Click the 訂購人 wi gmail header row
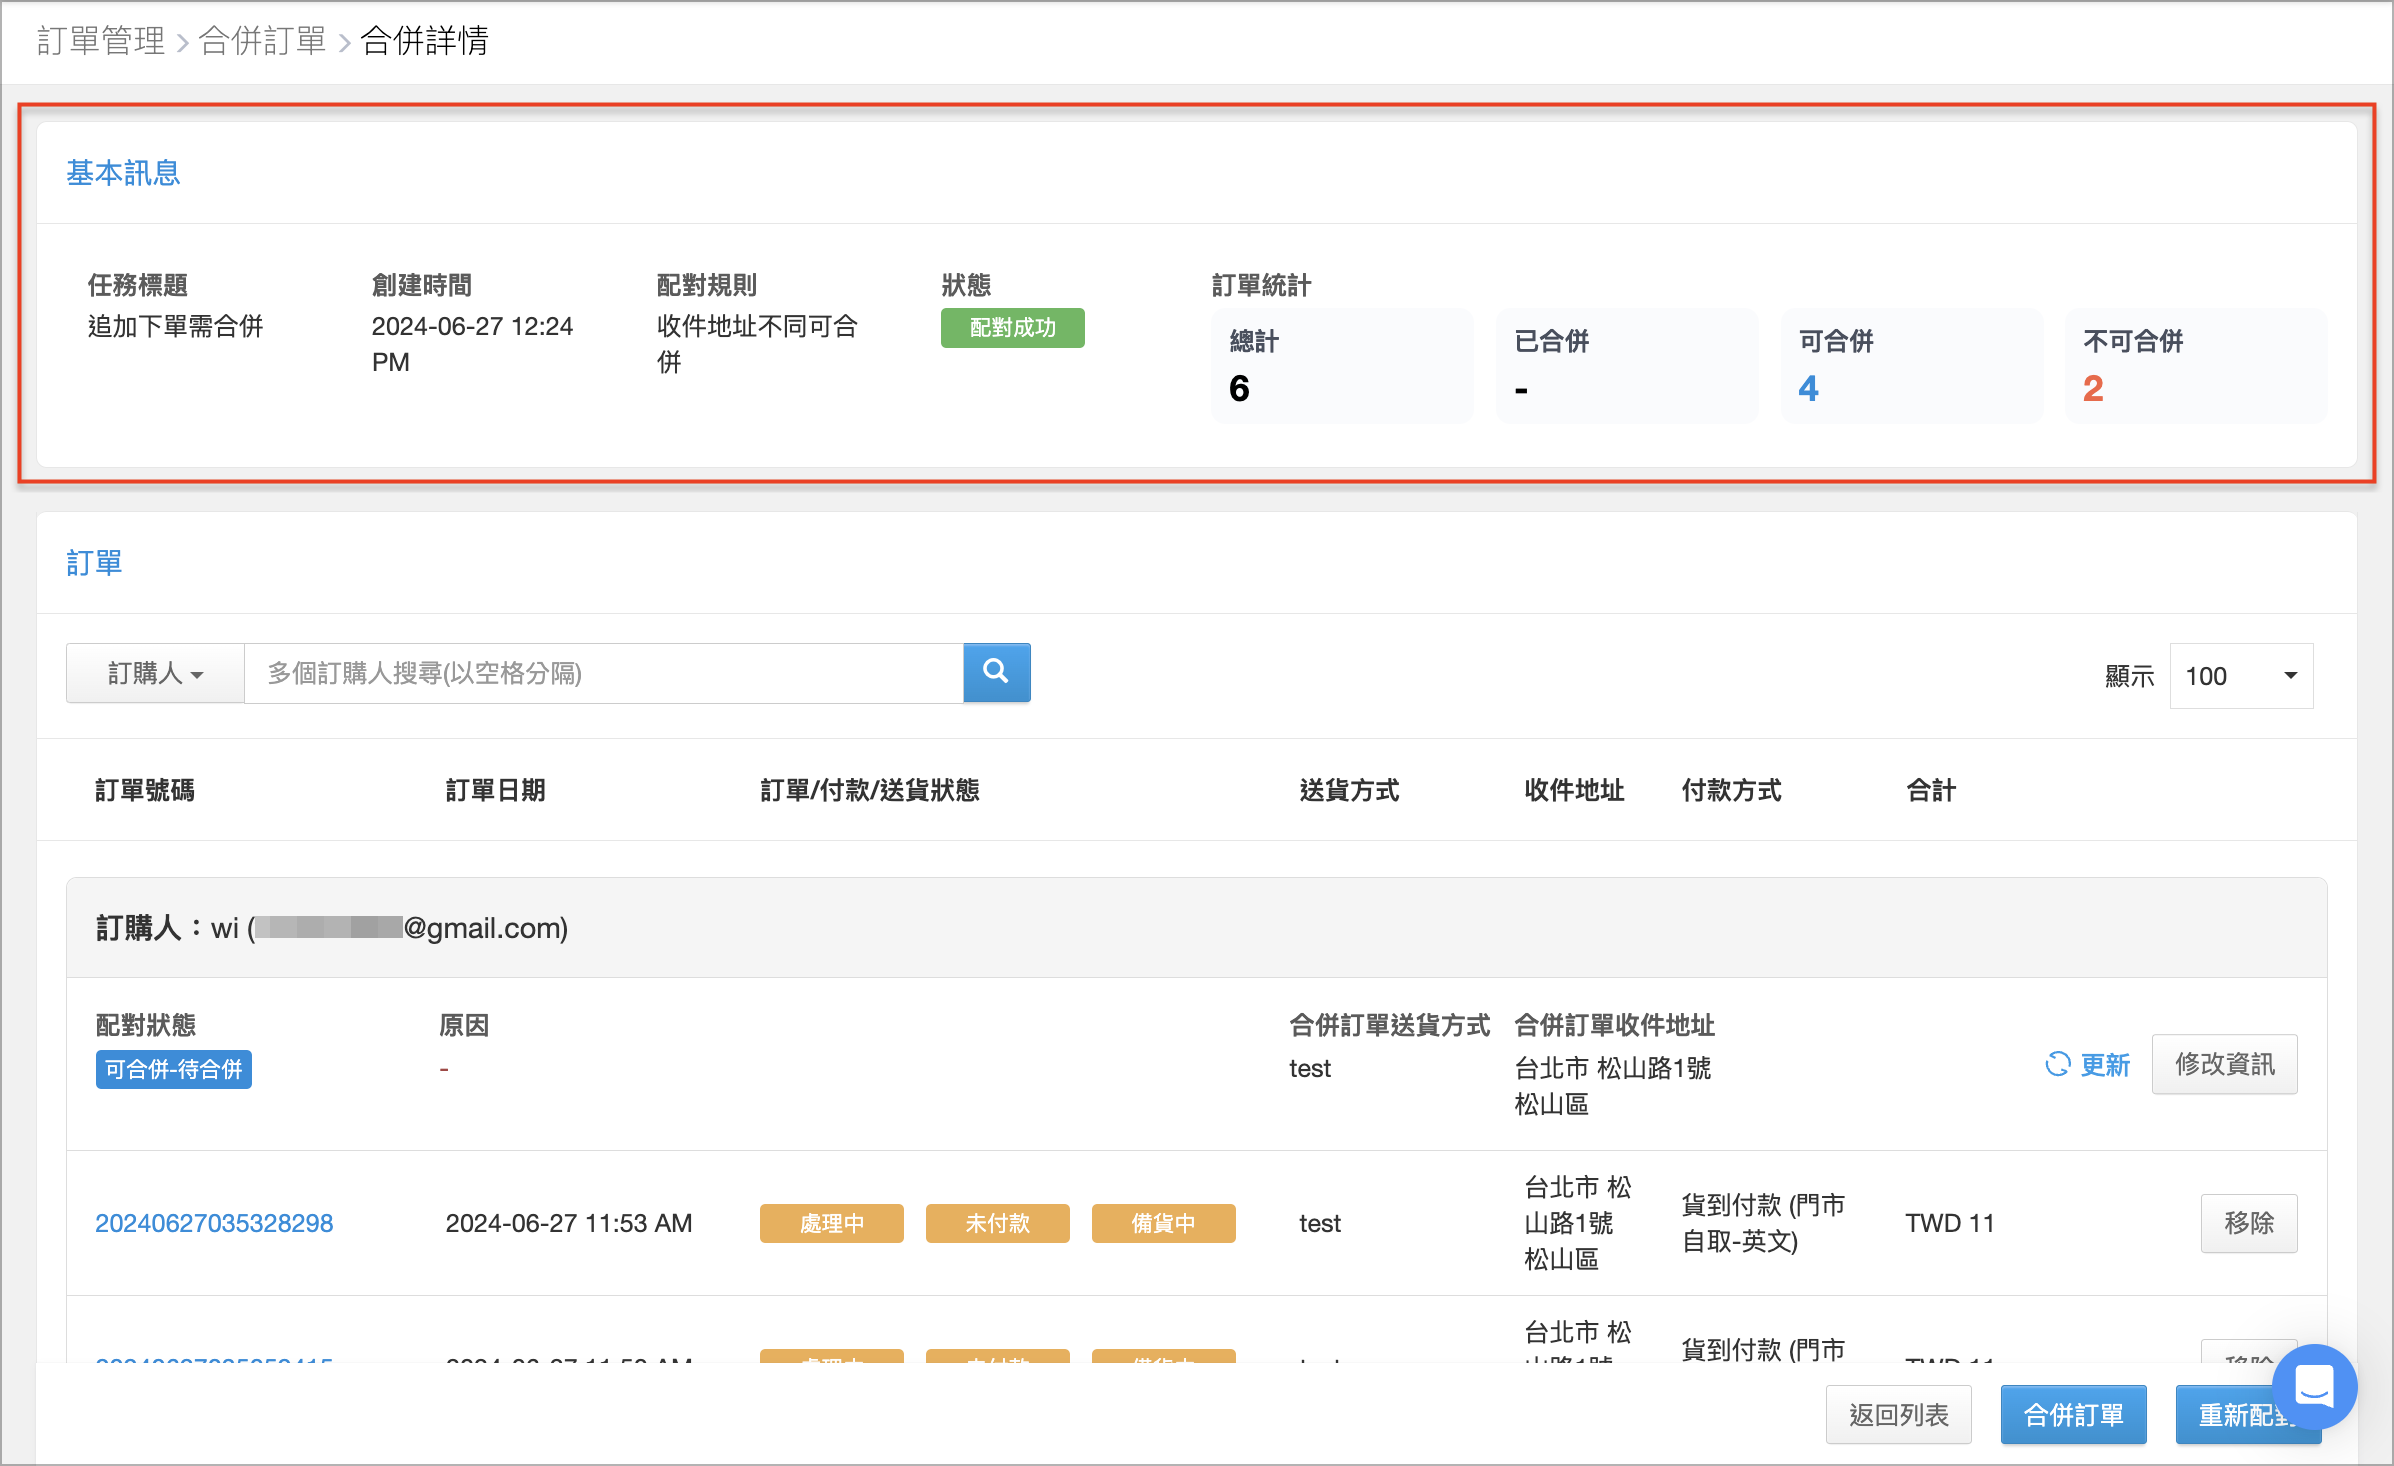 point(1197,928)
